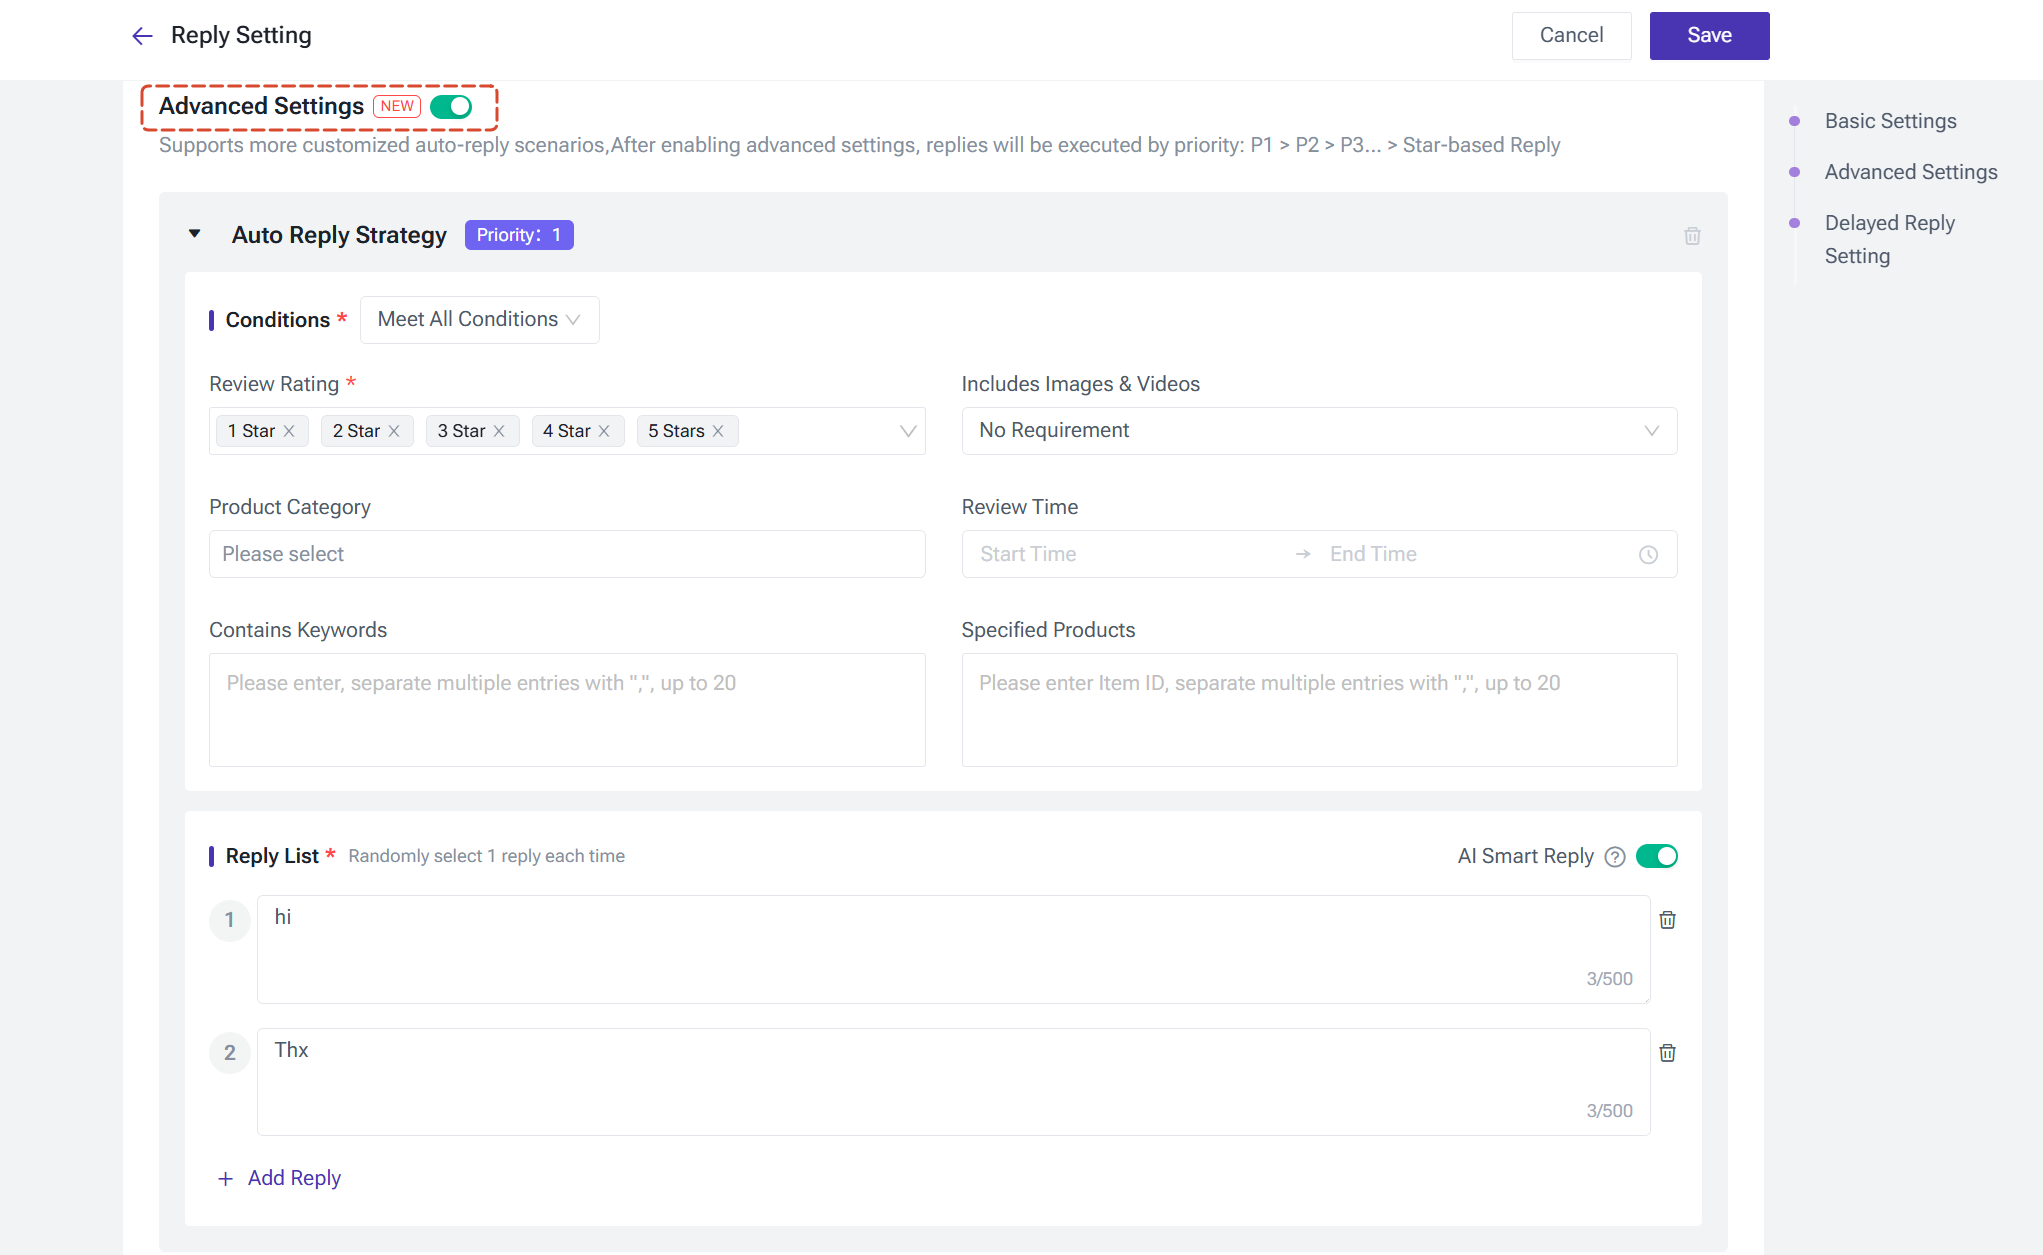Toggle off Advanced Settings switch
The image size is (2043, 1255).
pyautogui.click(x=451, y=107)
